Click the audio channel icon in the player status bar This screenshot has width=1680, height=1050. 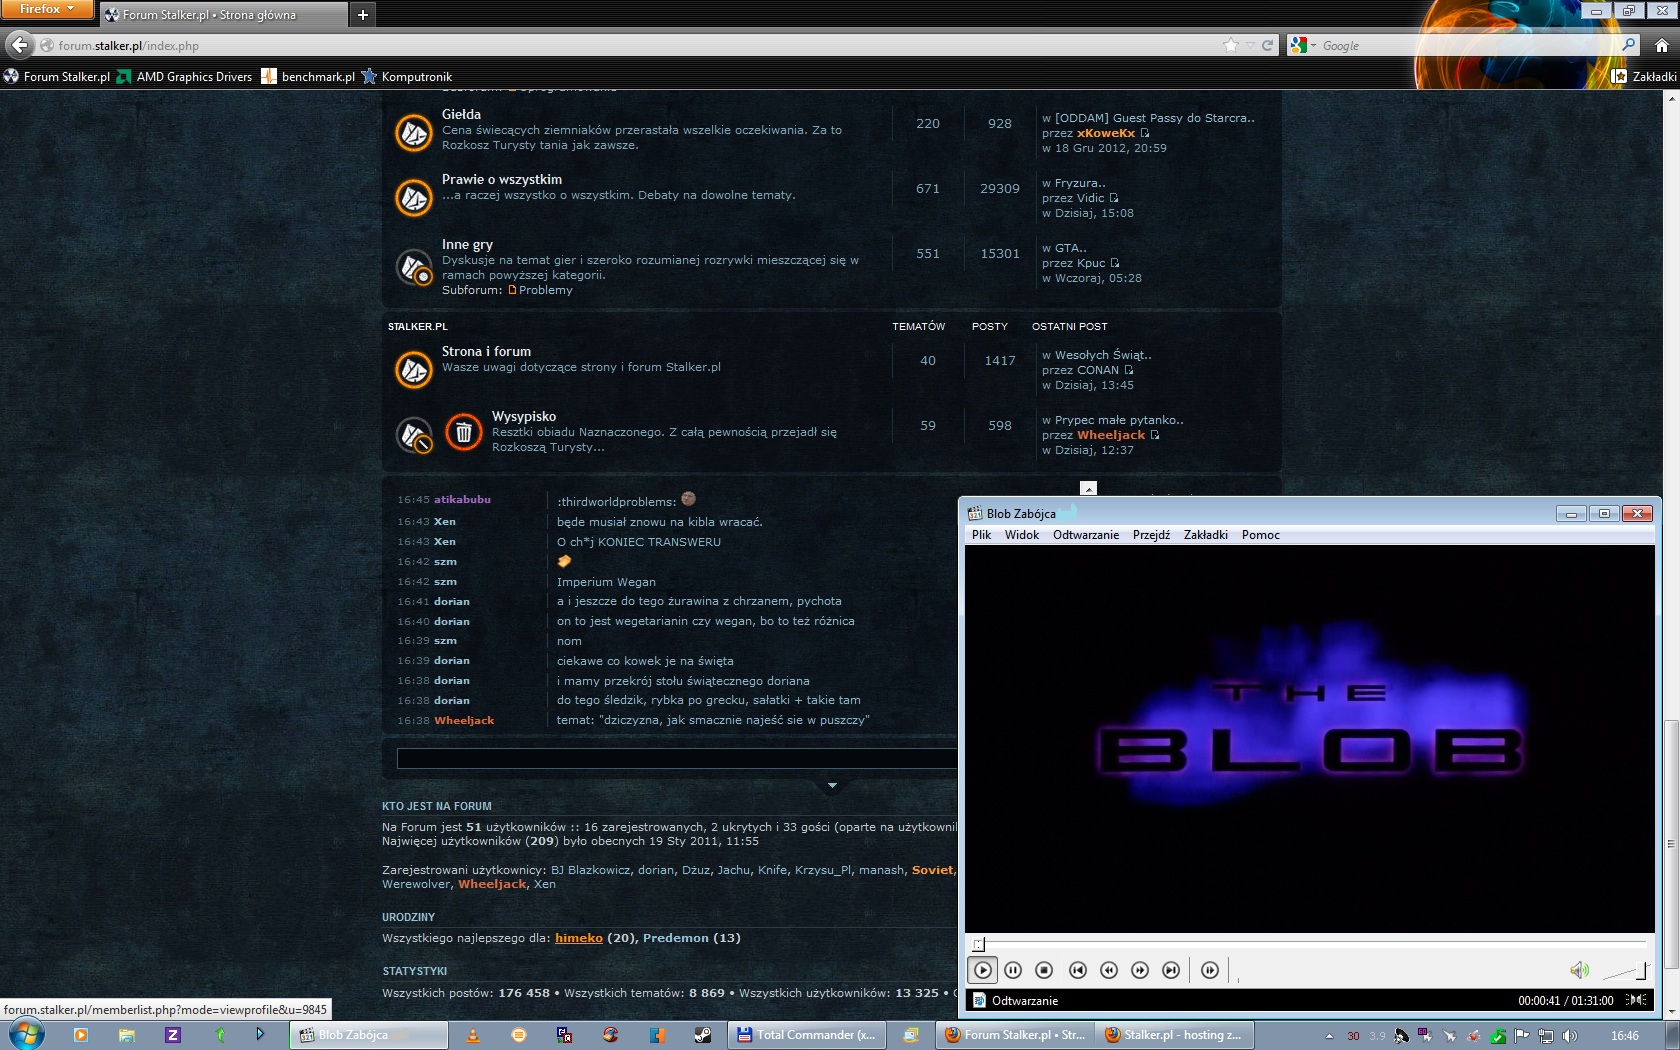pyautogui.click(x=1637, y=1000)
